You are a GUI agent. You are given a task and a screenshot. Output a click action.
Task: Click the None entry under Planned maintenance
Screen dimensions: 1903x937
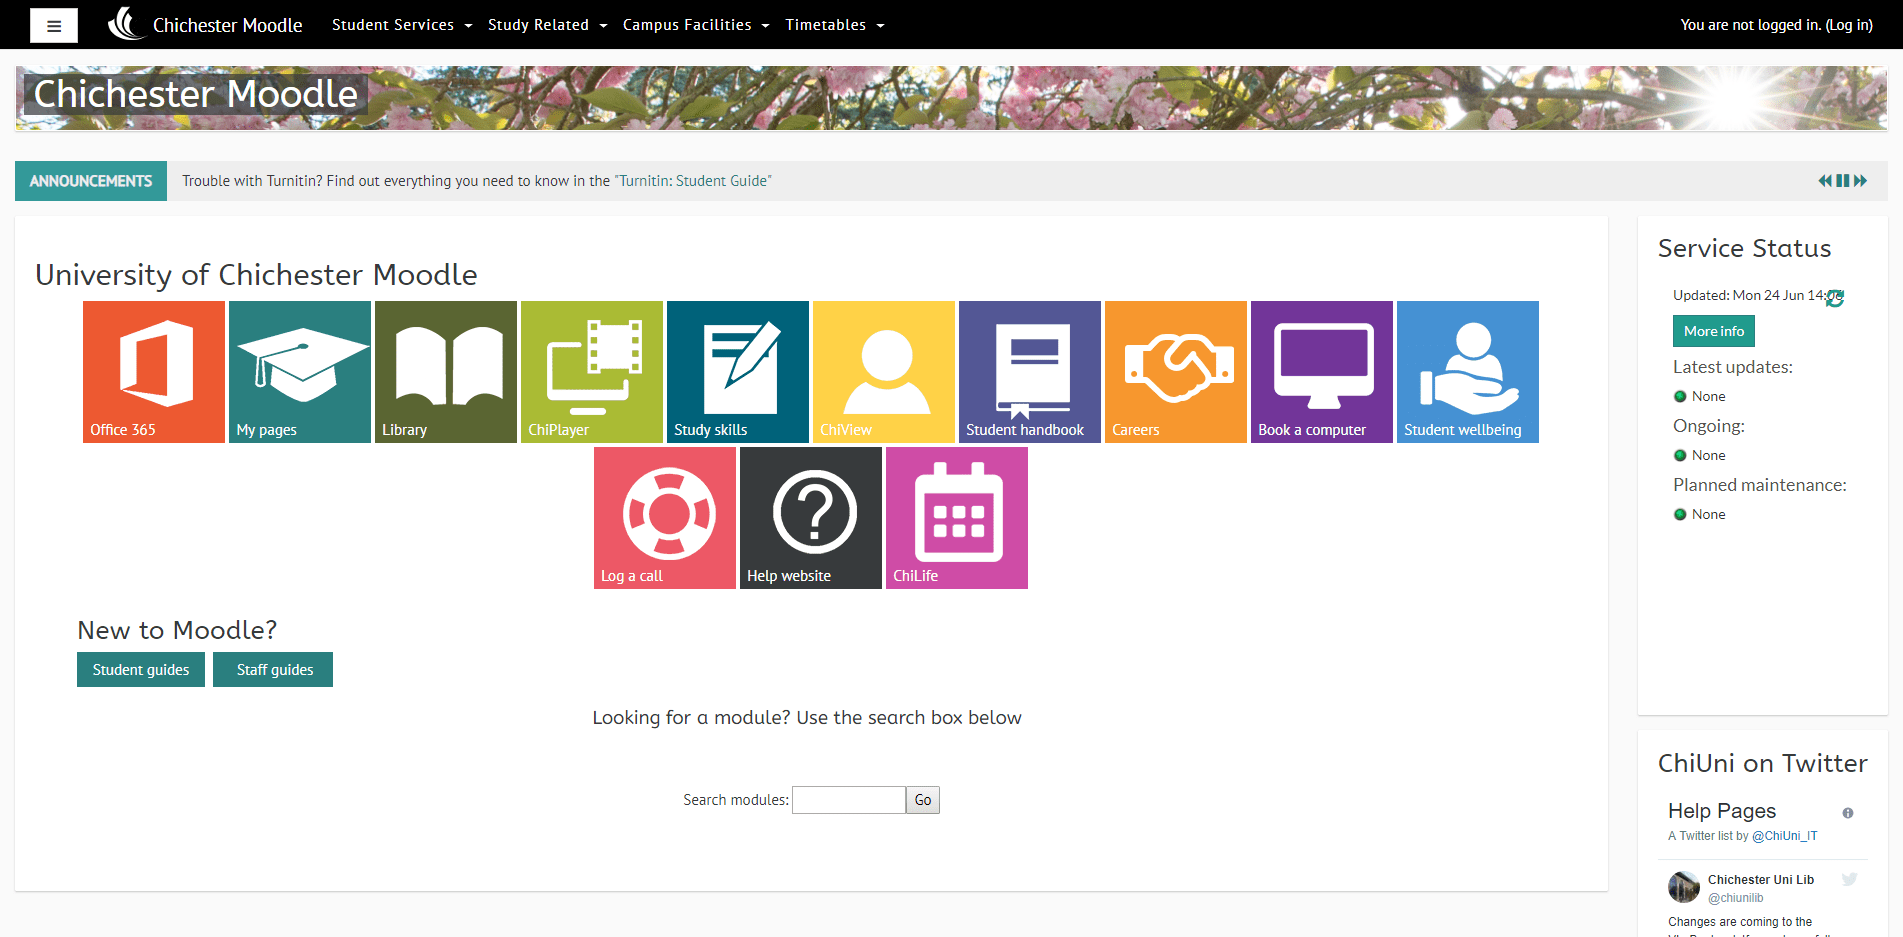point(1708,514)
